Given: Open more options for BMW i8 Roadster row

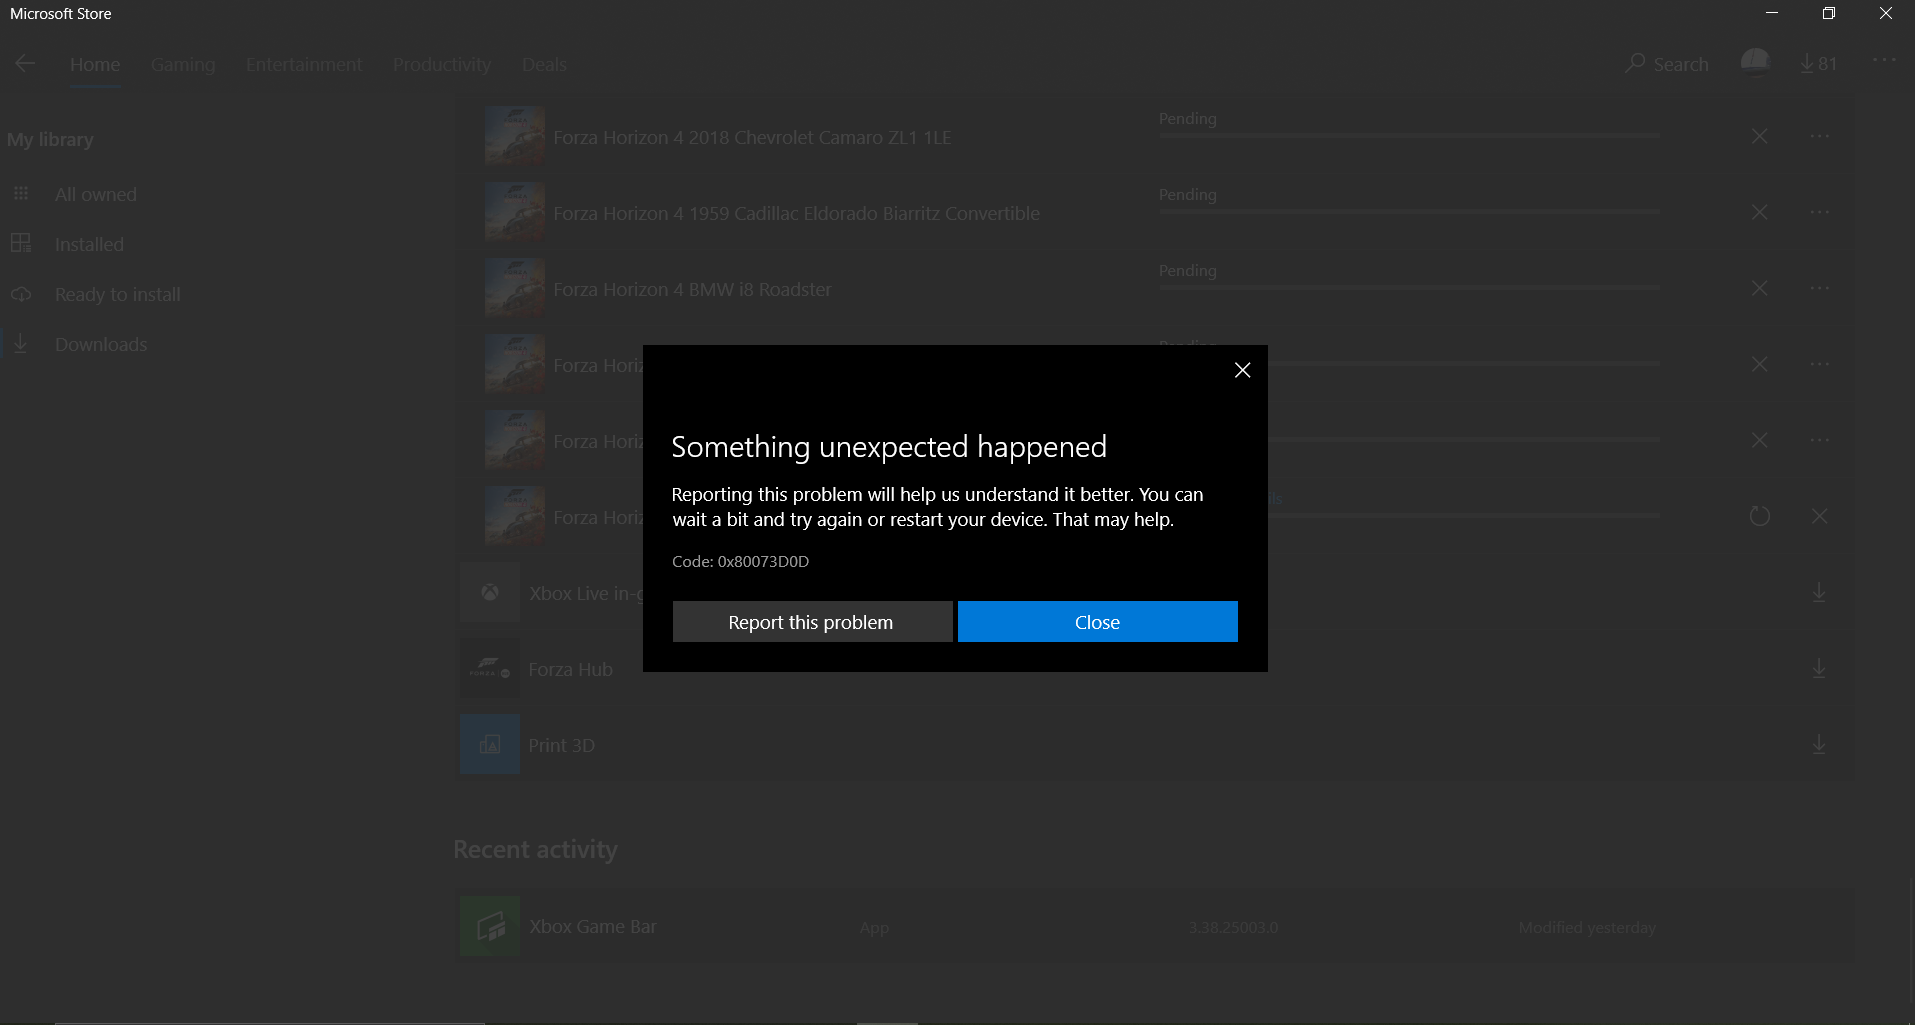Looking at the screenshot, I should point(1820,288).
